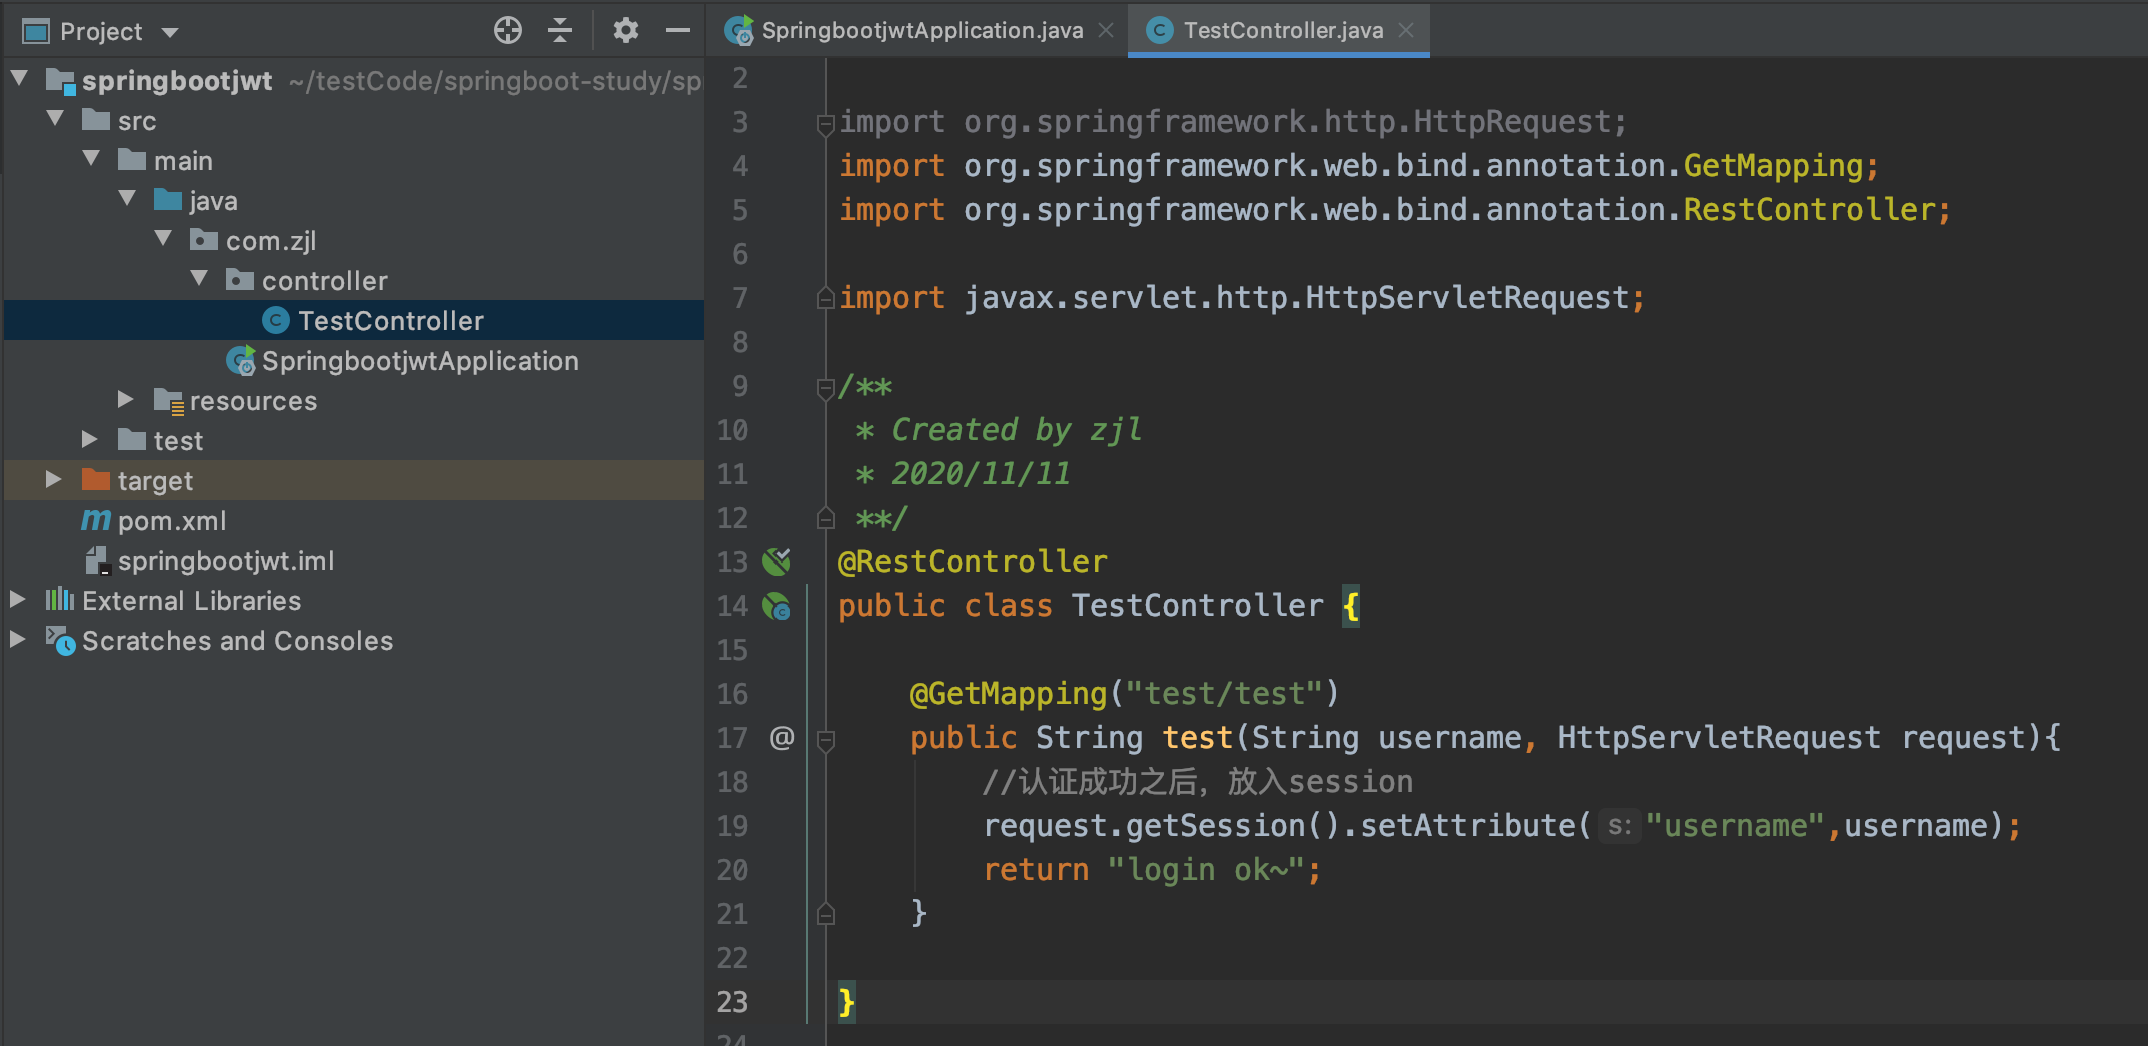Collapse the controller package

point(199,279)
